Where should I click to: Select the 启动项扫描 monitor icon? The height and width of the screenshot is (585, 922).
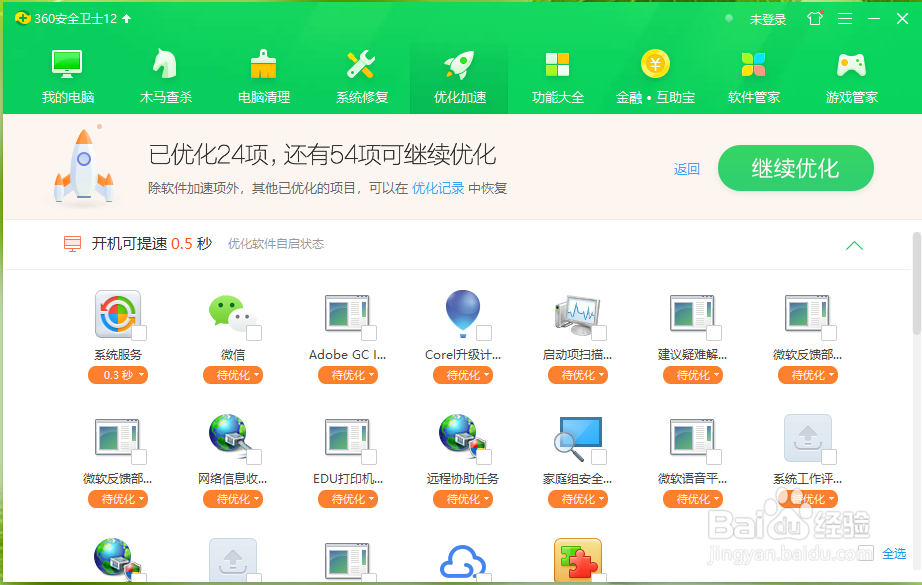[577, 313]
